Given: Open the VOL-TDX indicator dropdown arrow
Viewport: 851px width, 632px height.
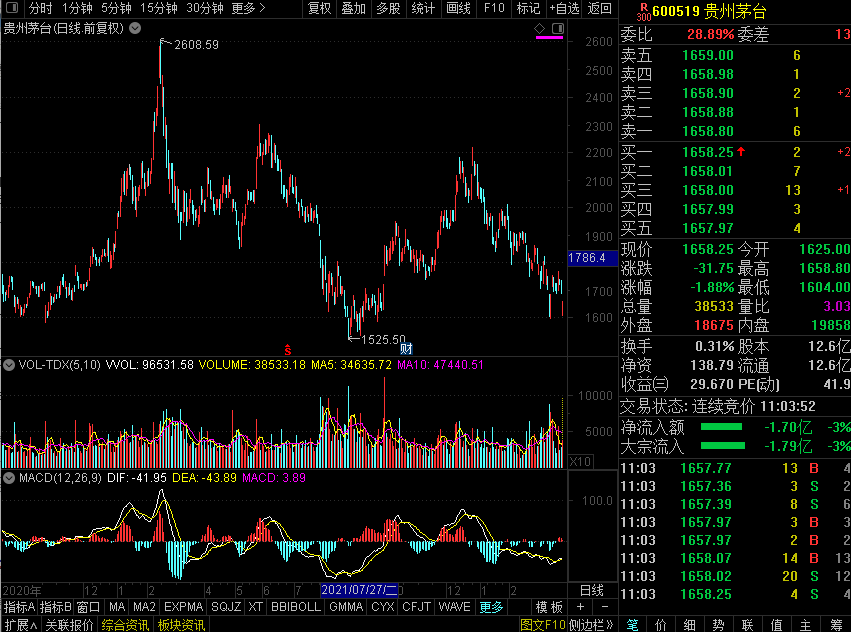Looking at the screenshot, I should pos(9,365).
